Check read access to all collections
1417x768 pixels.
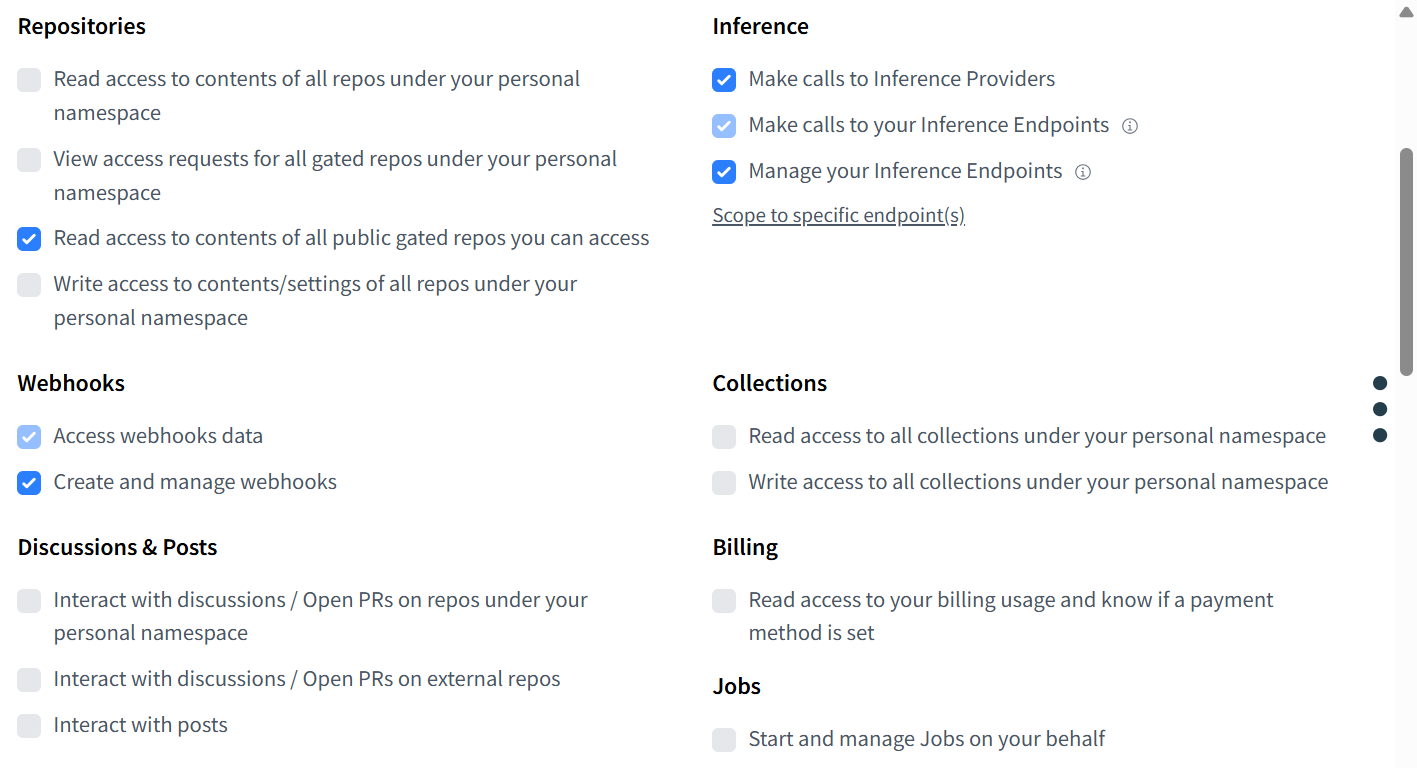(724, 437)
